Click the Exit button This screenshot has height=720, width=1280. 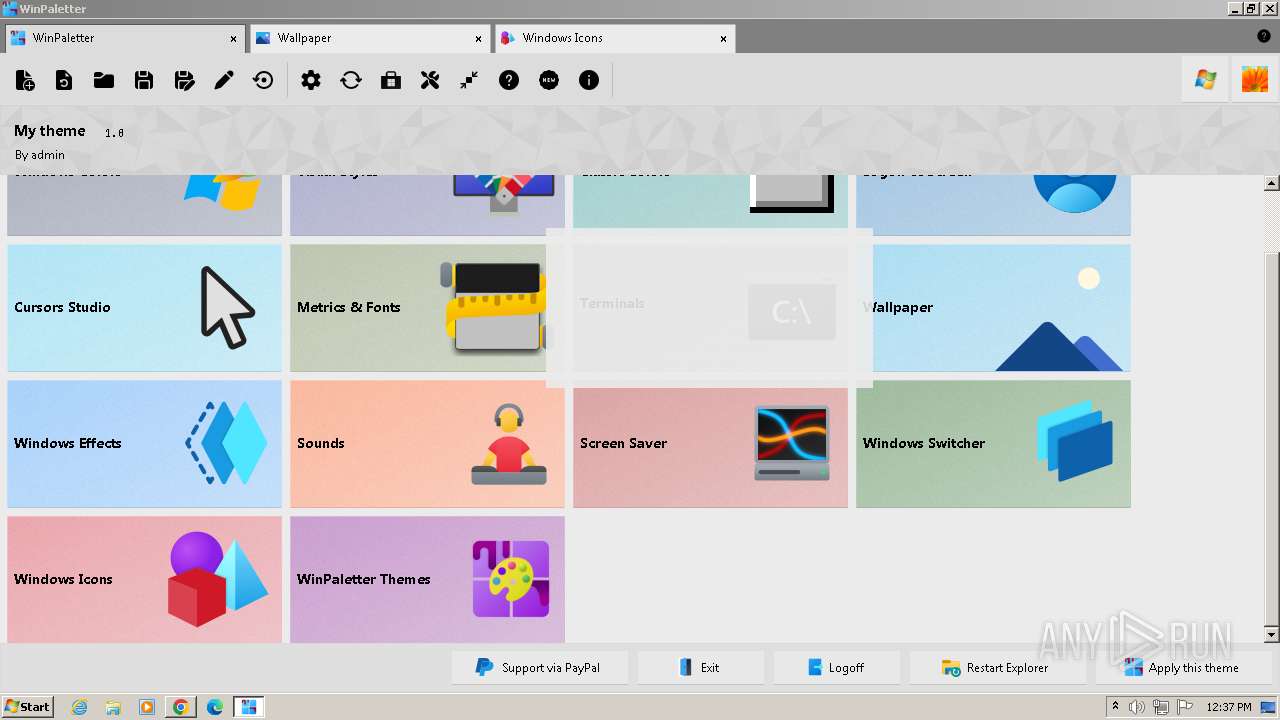click(x=701, y=668)
